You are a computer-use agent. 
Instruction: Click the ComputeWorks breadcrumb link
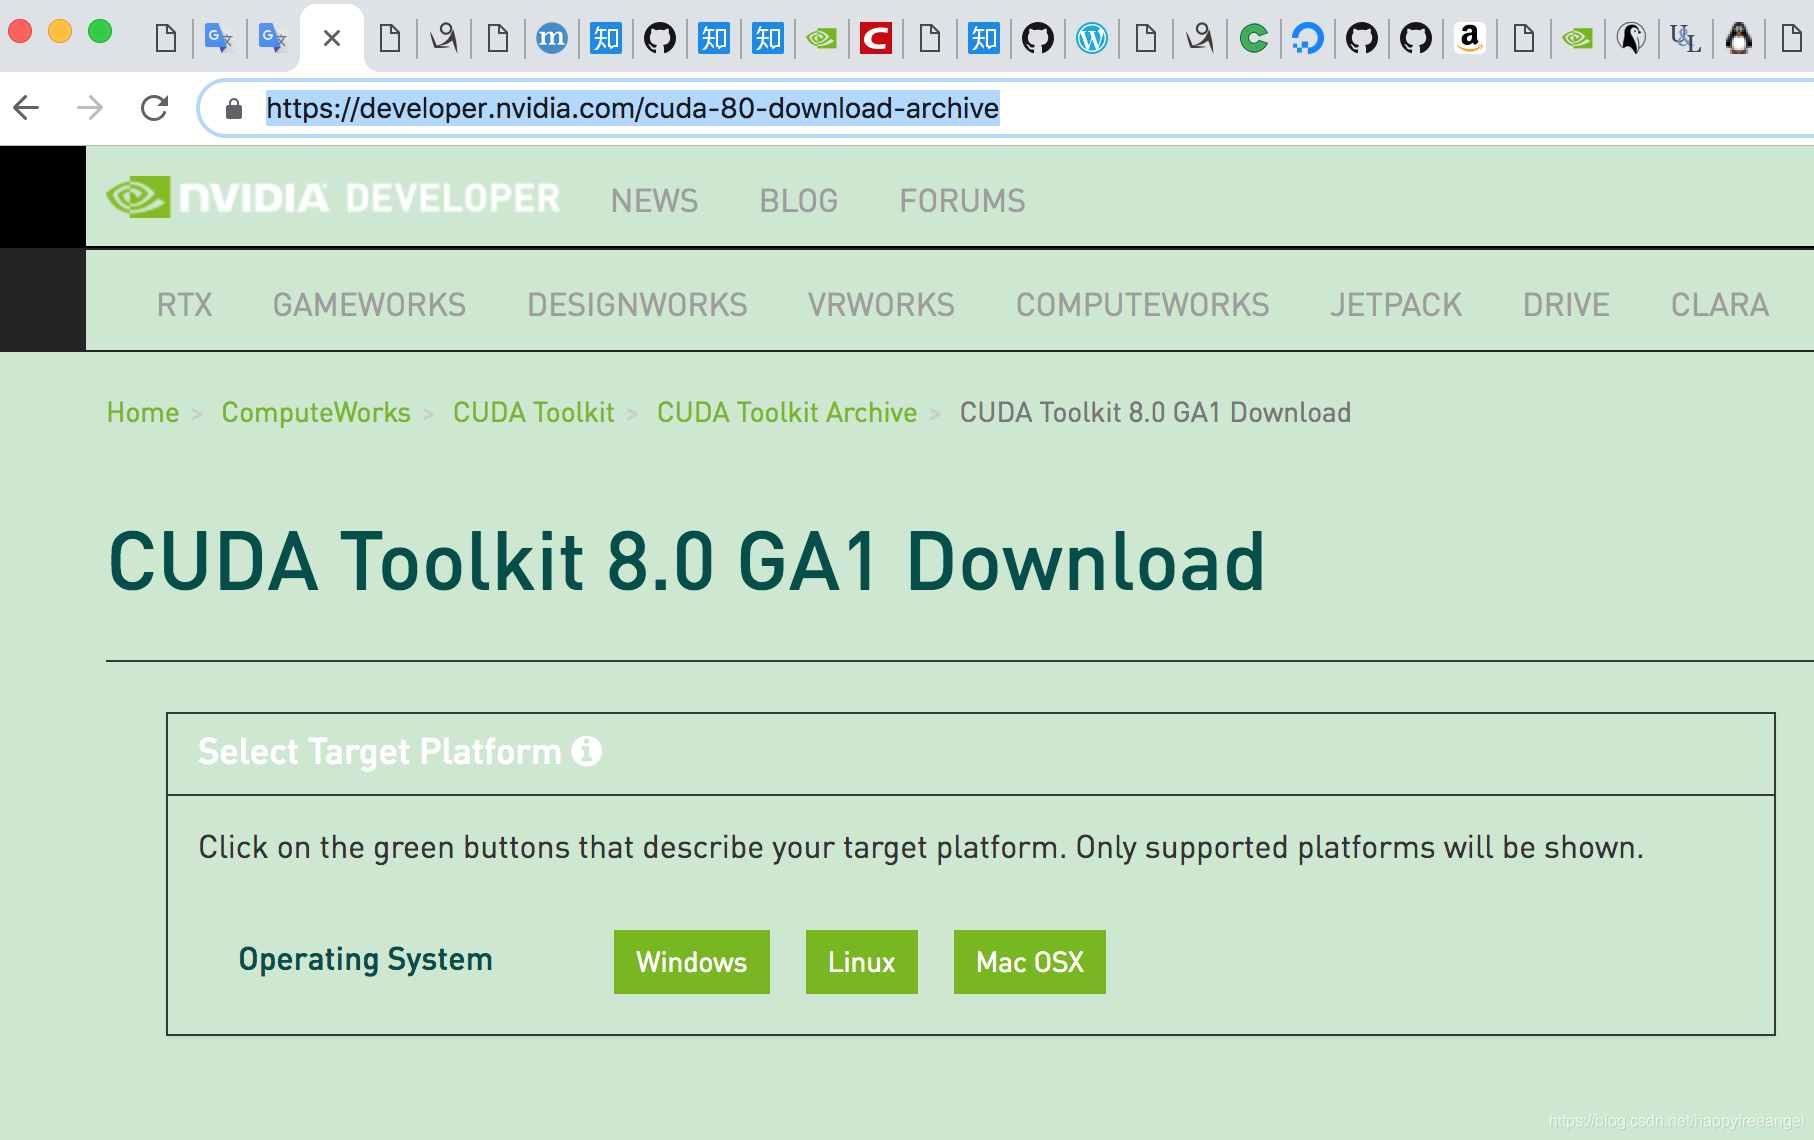(x=316, y=413)
